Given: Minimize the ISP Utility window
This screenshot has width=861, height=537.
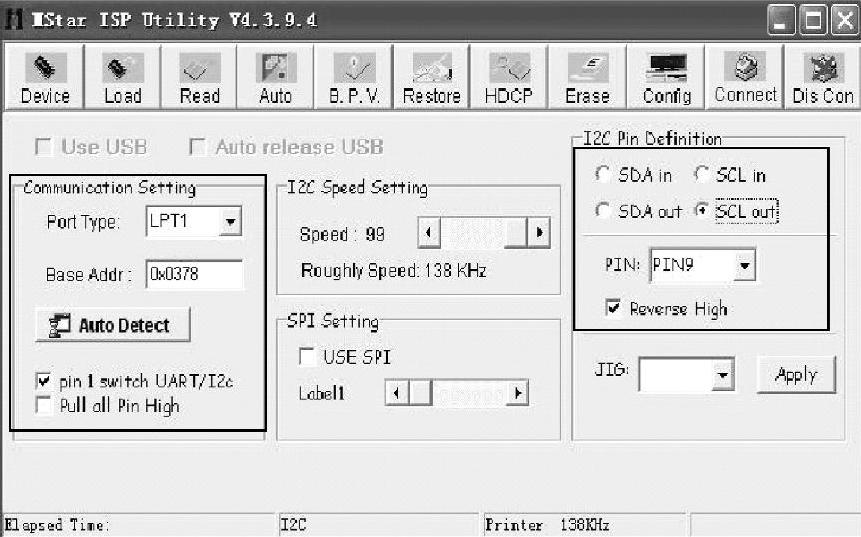Looking at the screenshot, I should [780, 20].
